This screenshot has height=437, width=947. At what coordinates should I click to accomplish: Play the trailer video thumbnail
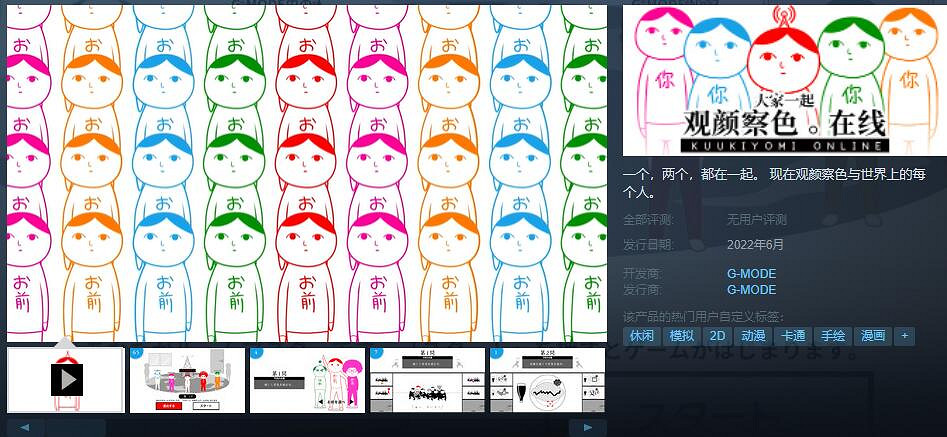point(66,380)
